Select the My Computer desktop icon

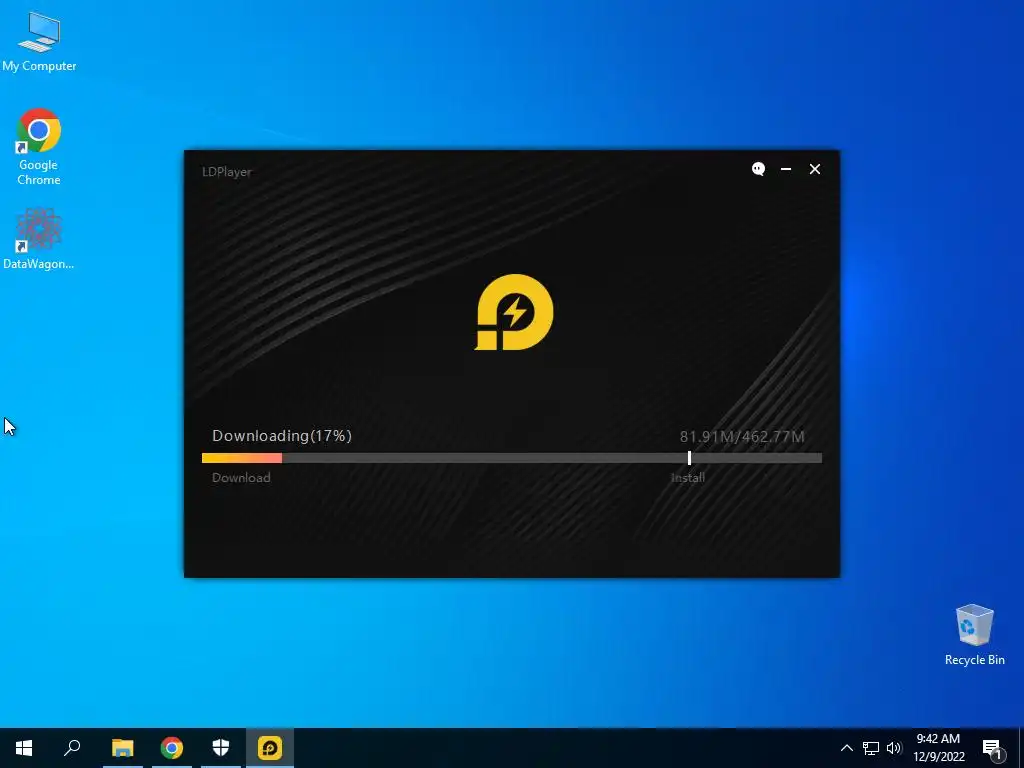pos(39,42)
